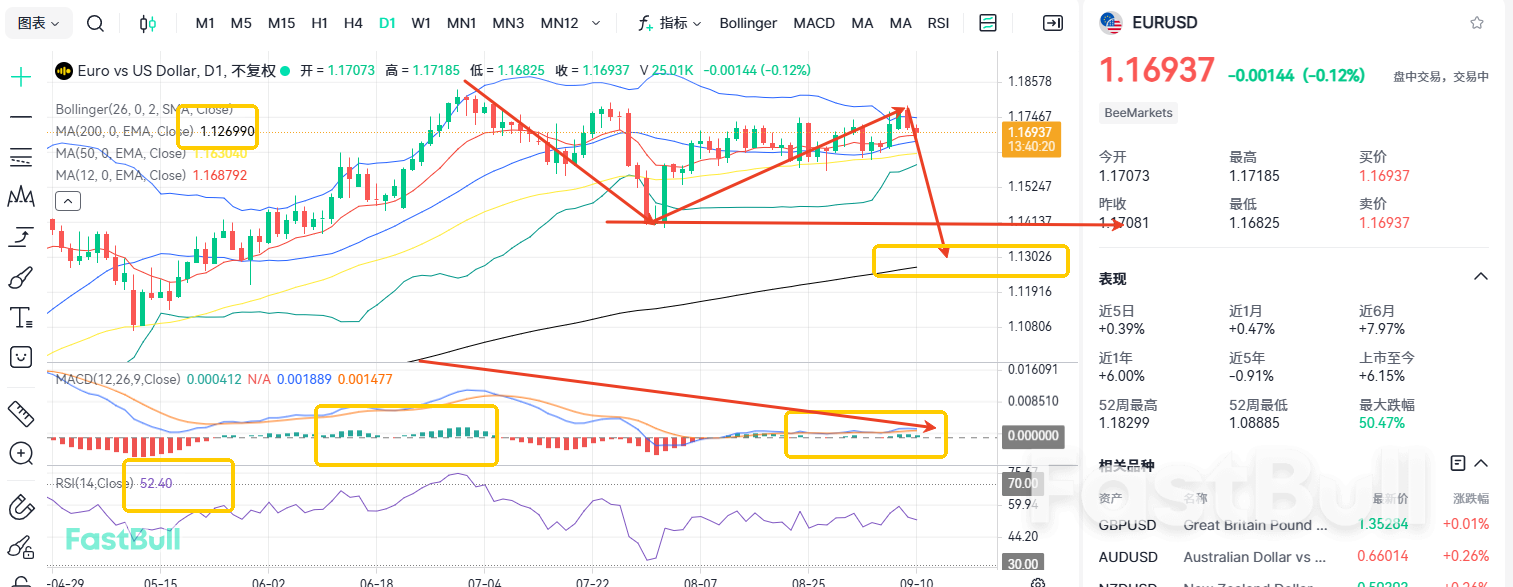
Task: Pick the ruler measurement tool
Action: click(21, 412)
